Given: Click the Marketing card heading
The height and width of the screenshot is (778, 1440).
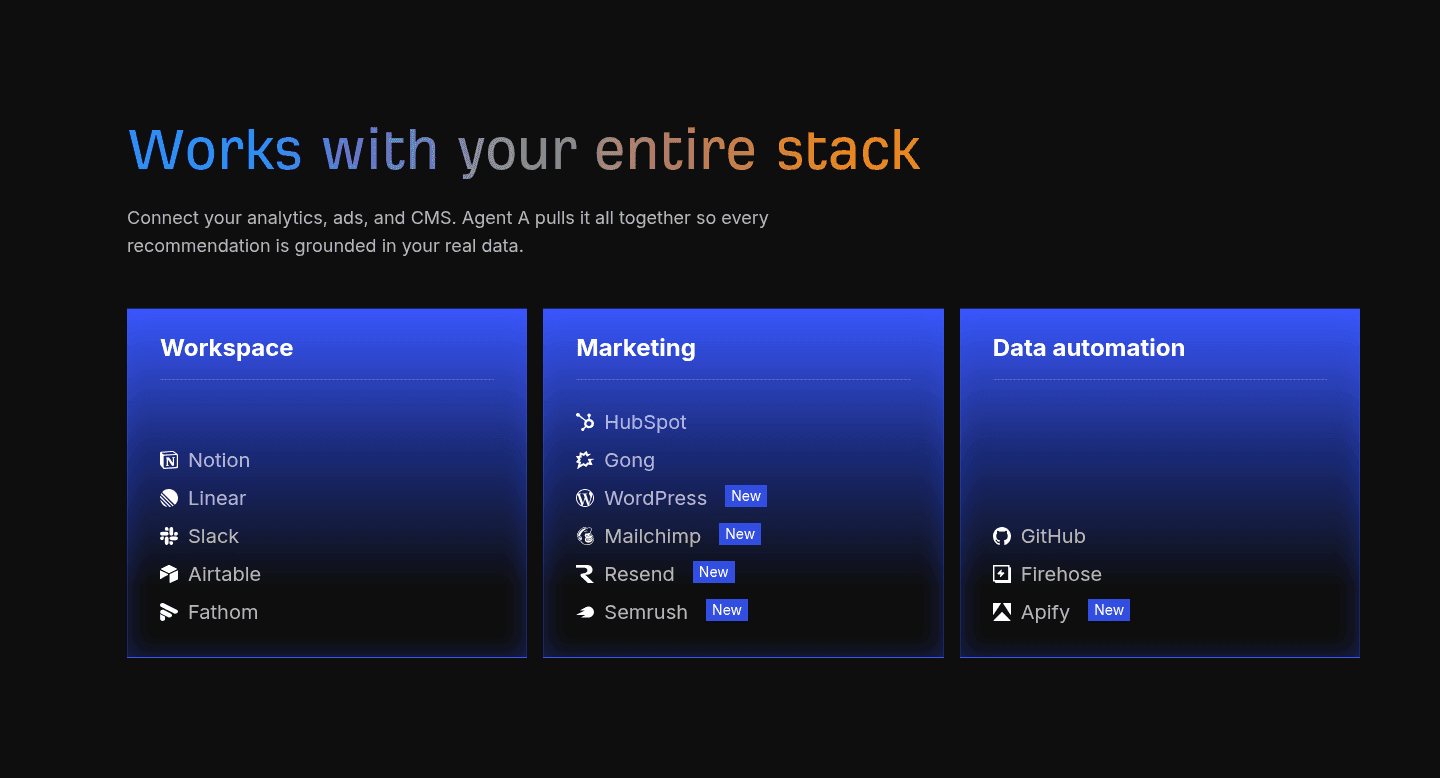Looking at the screenshot, I should coord(636,348).
